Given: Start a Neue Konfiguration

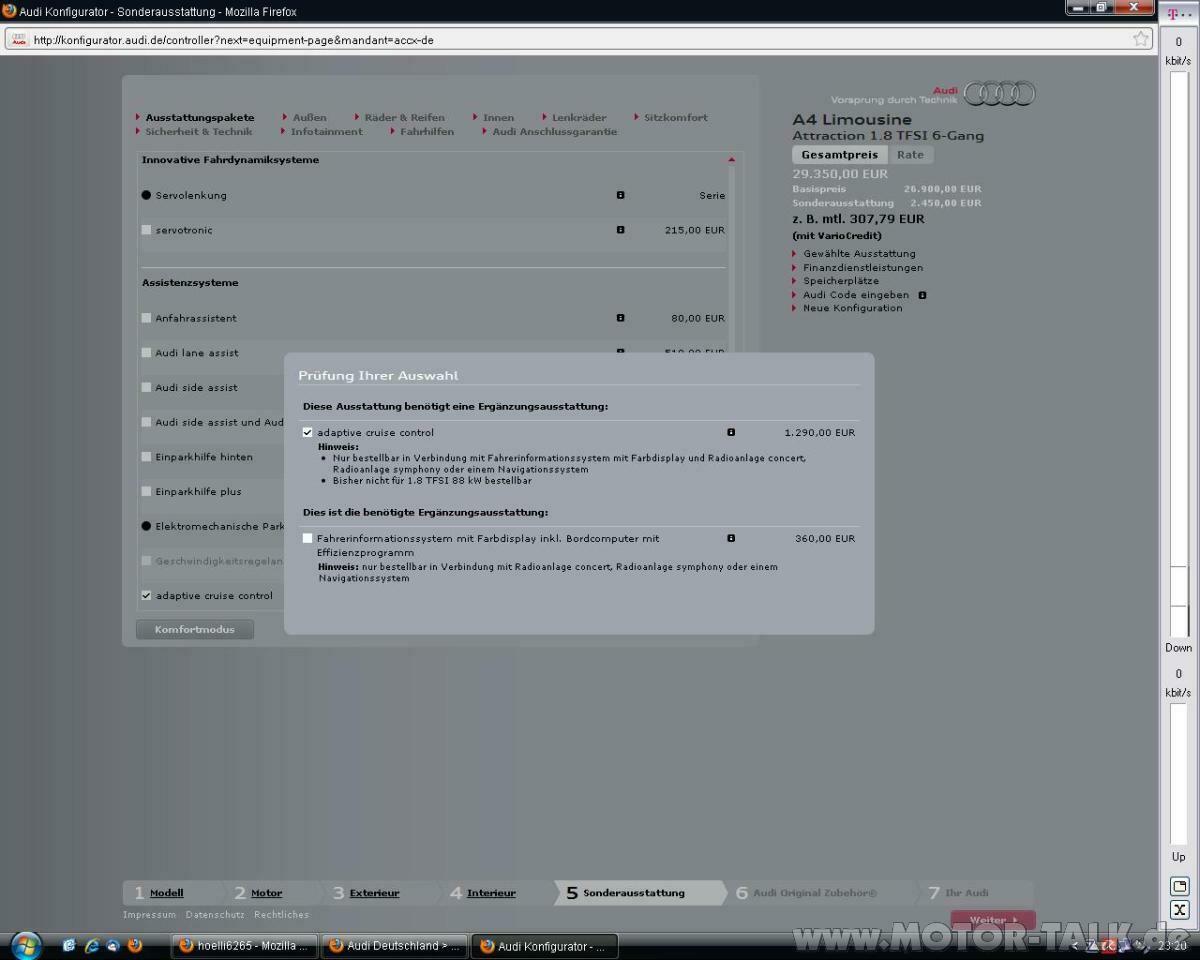Looking at the screenshot, I should click(x=853, y=308).
